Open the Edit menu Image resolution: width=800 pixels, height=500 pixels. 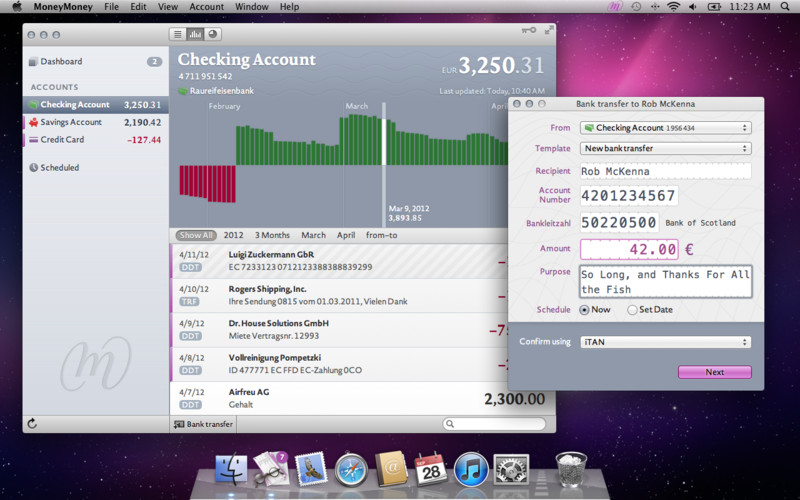(138, 7)
